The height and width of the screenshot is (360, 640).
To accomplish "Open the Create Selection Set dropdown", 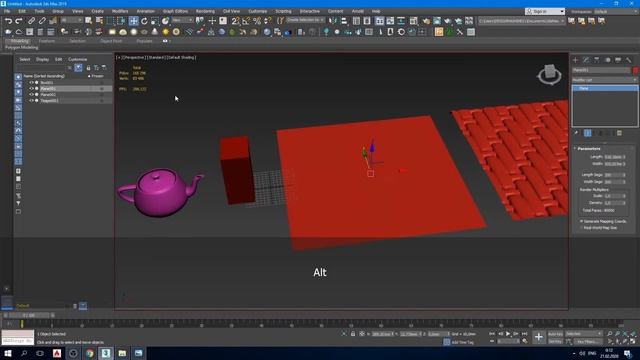I will (305, 20).
